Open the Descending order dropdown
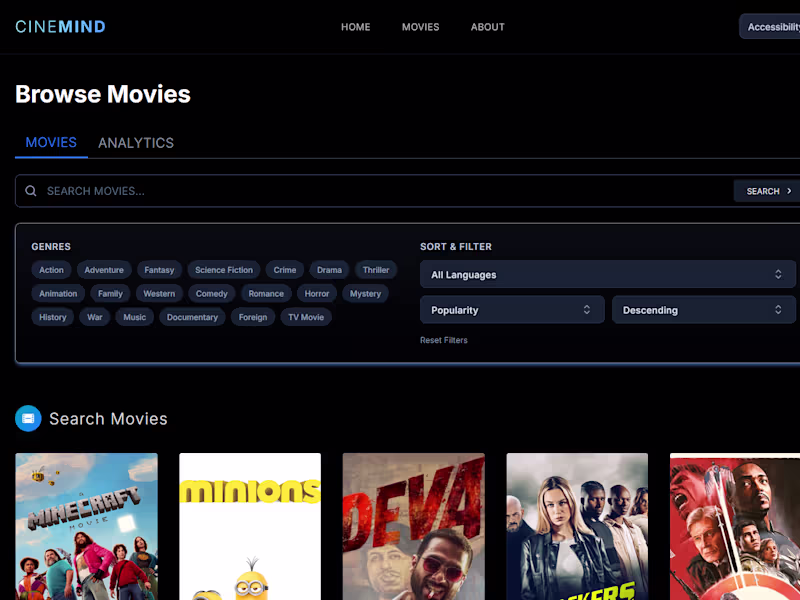Screen dimensions: 800x600 [x=704, y=310]
